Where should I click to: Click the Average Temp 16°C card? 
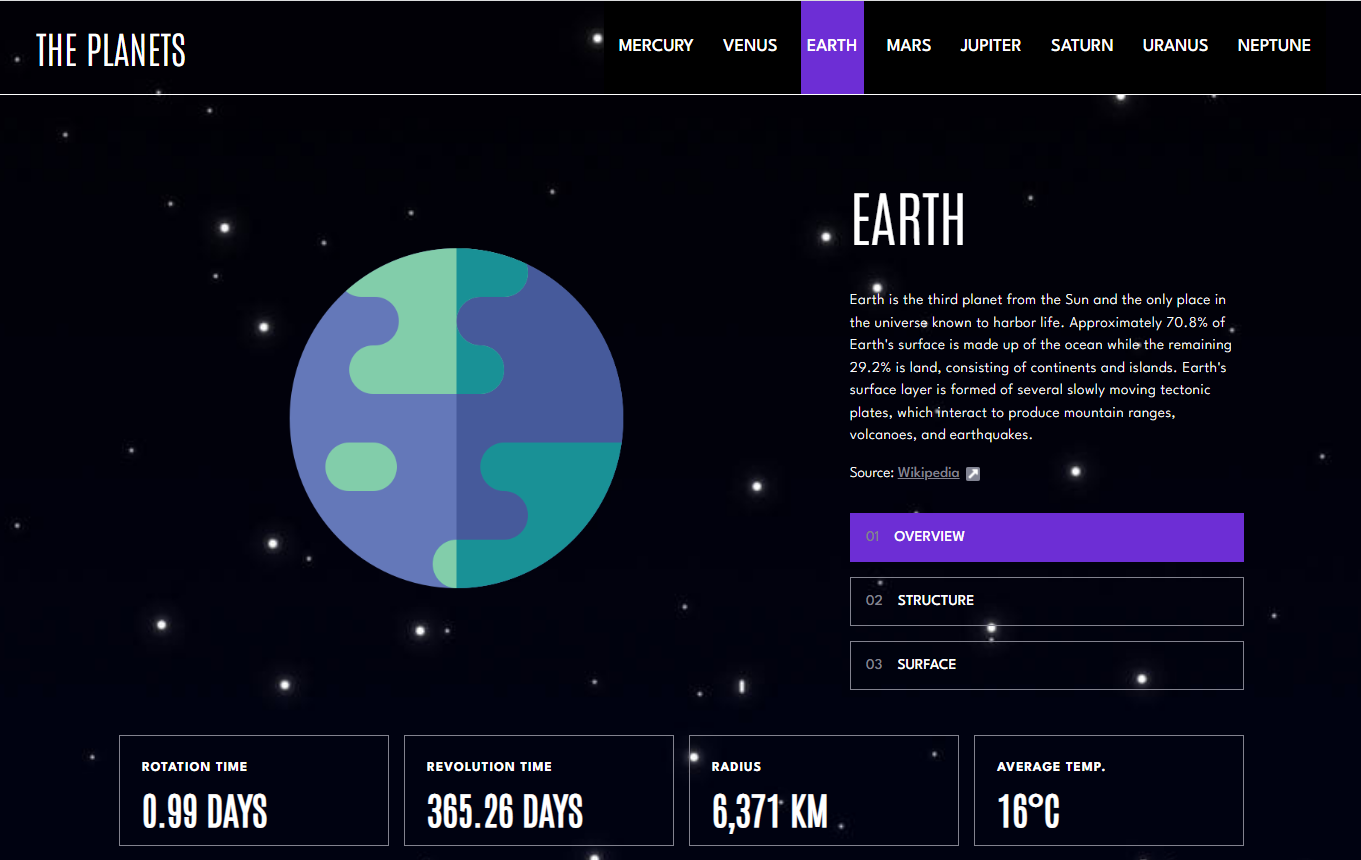point(1109,791)
